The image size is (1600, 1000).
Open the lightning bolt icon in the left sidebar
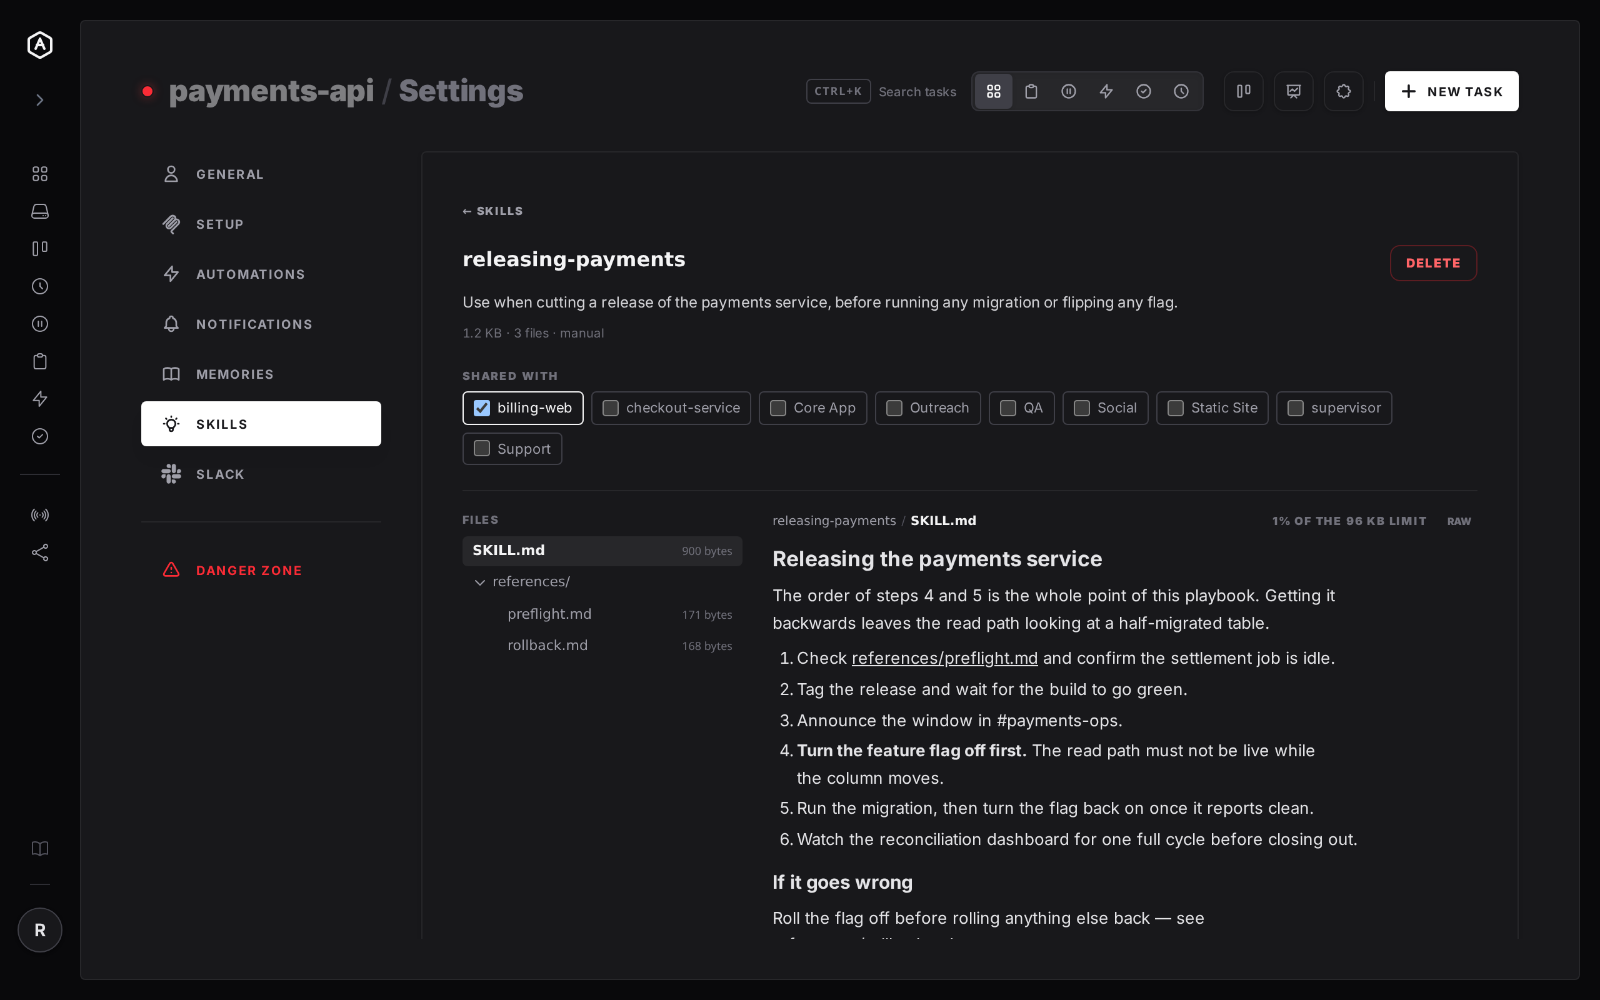tap(40, 399)
